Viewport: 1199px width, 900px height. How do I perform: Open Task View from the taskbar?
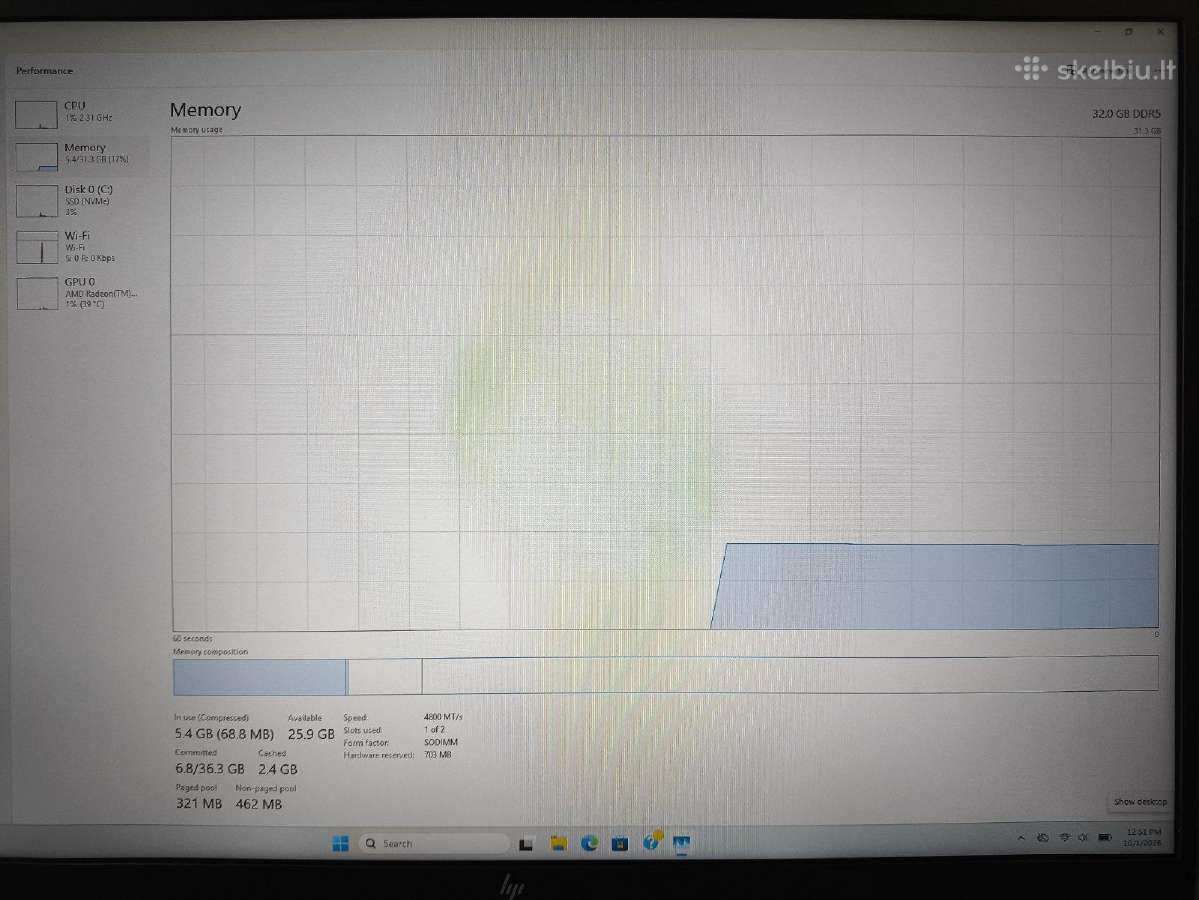pos(526,844)
